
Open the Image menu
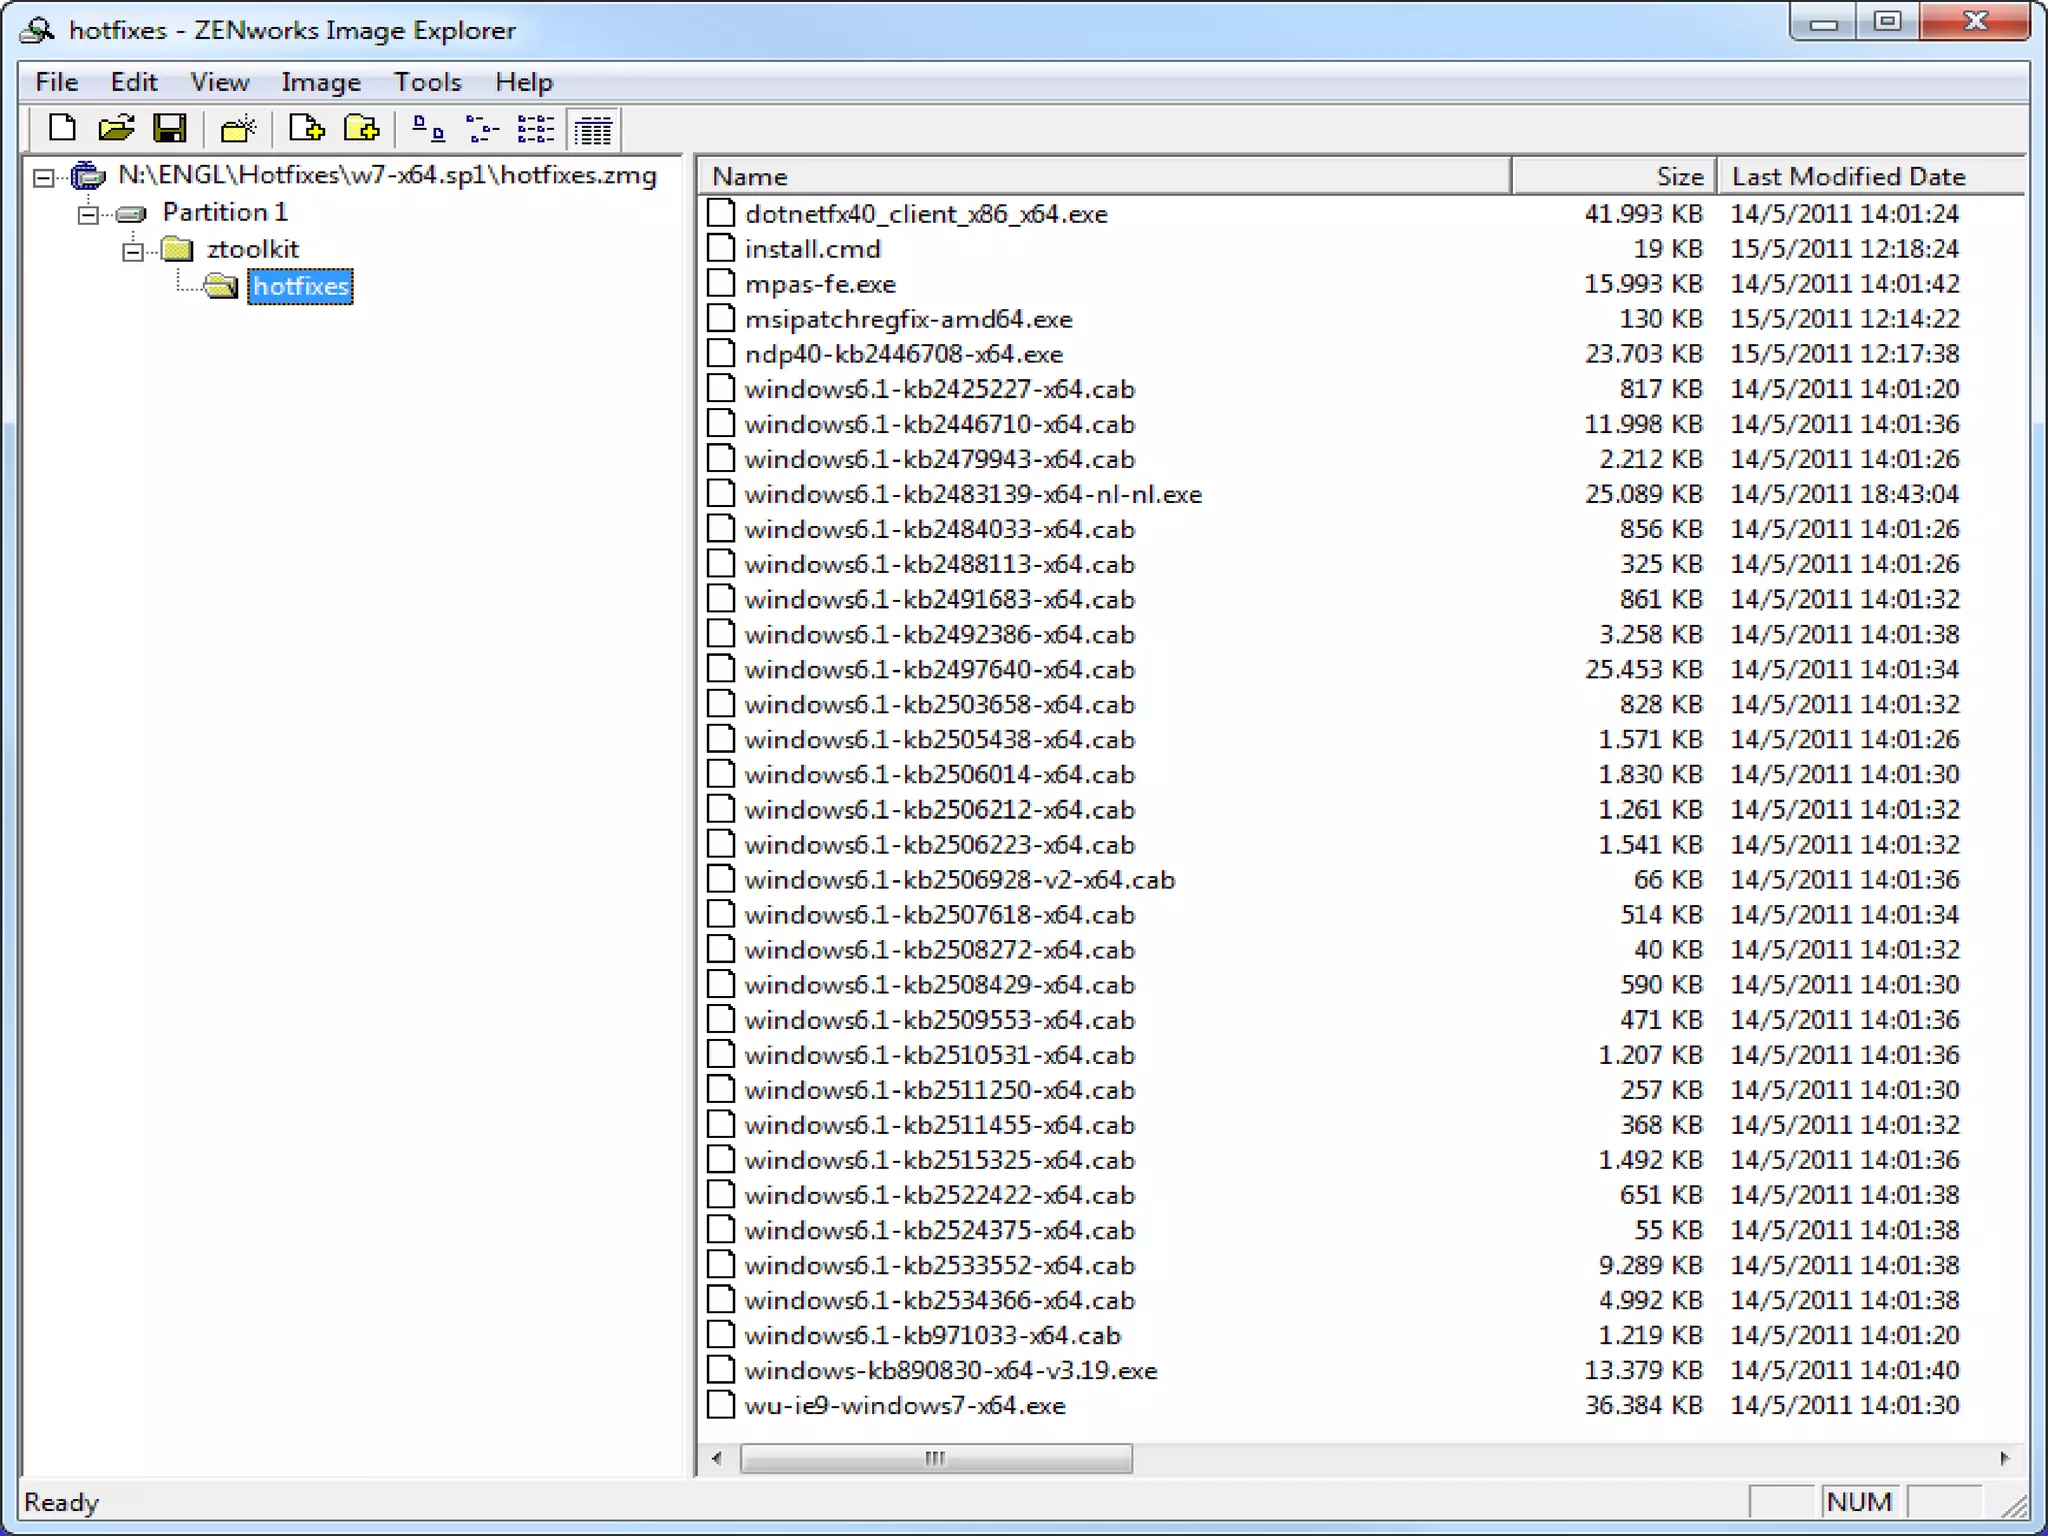click(x=320, y=82)
